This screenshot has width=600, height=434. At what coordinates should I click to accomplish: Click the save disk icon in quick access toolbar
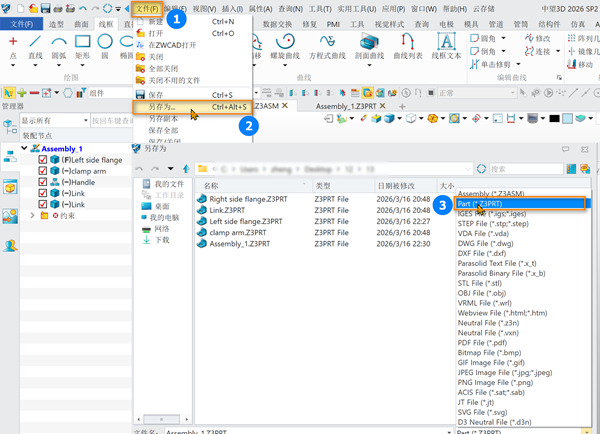(x=46, y=8)
